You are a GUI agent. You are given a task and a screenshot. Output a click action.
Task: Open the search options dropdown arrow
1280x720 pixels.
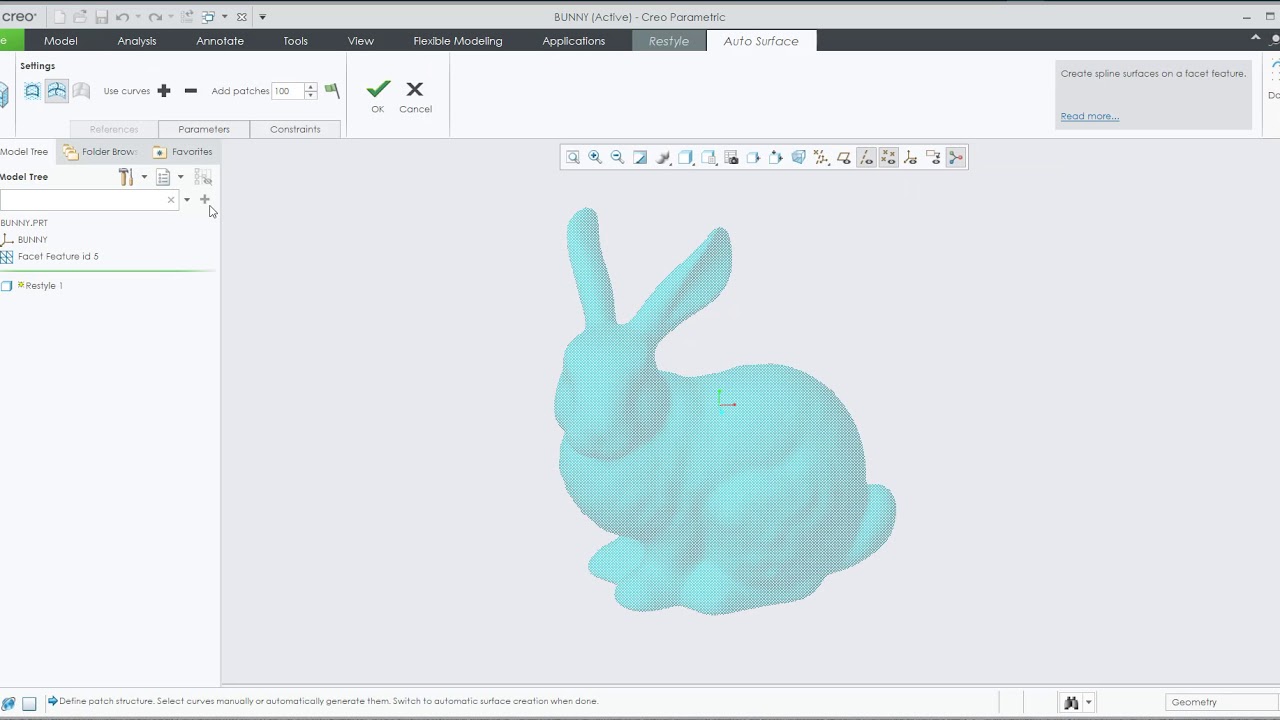187,200
